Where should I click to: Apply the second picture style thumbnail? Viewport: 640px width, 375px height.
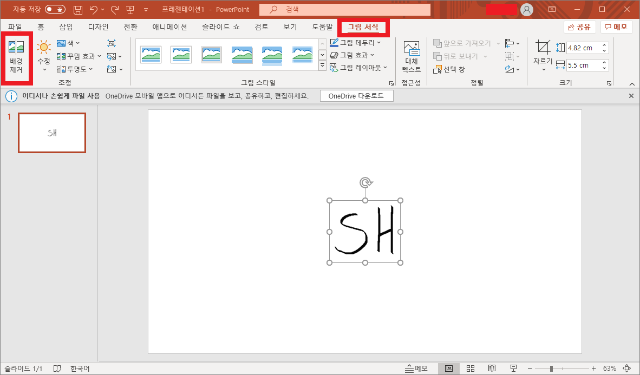point(181,55)
